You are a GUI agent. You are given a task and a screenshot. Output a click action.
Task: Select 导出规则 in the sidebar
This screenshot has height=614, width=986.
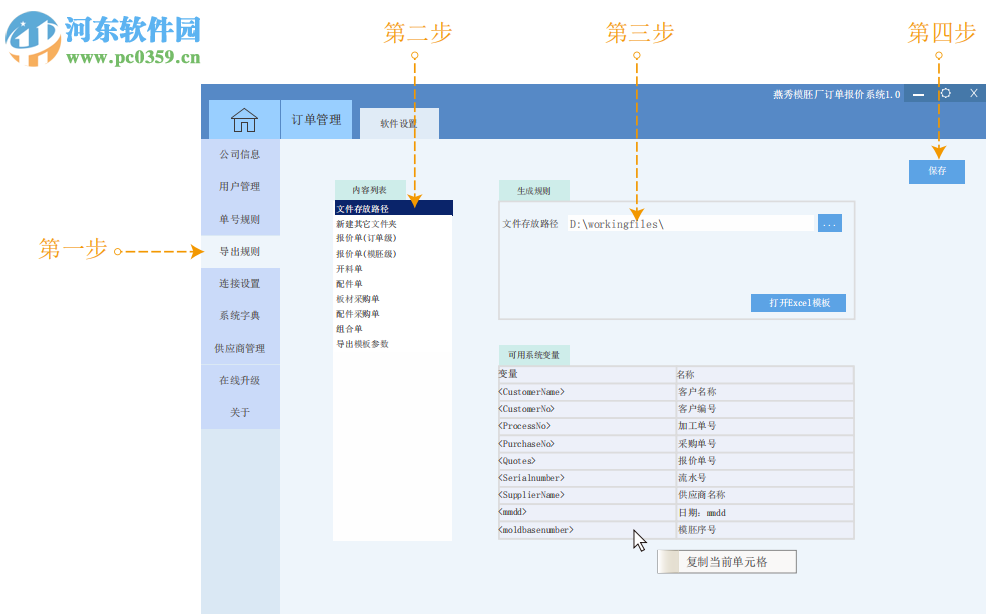240,252
